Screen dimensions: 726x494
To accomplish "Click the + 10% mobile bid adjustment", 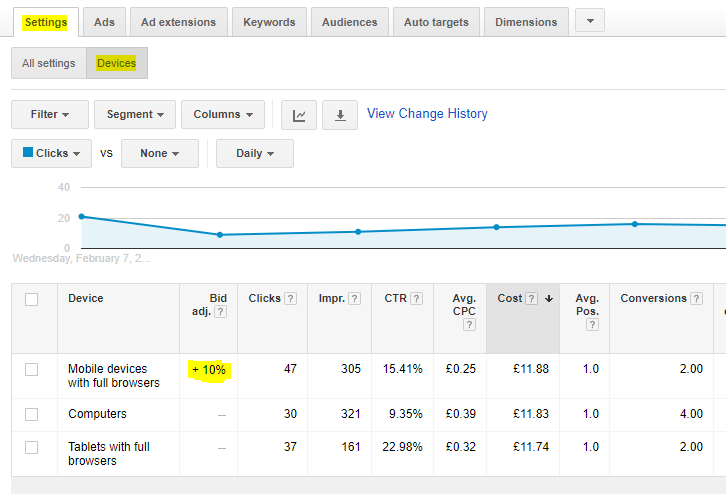I will [x=209, y=370].
